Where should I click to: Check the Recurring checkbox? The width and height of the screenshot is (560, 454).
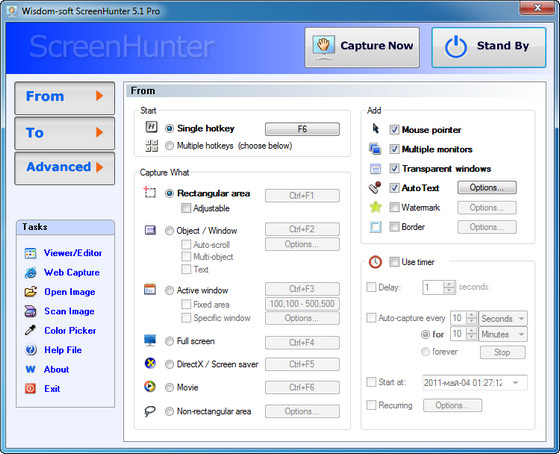pos(371,405)
